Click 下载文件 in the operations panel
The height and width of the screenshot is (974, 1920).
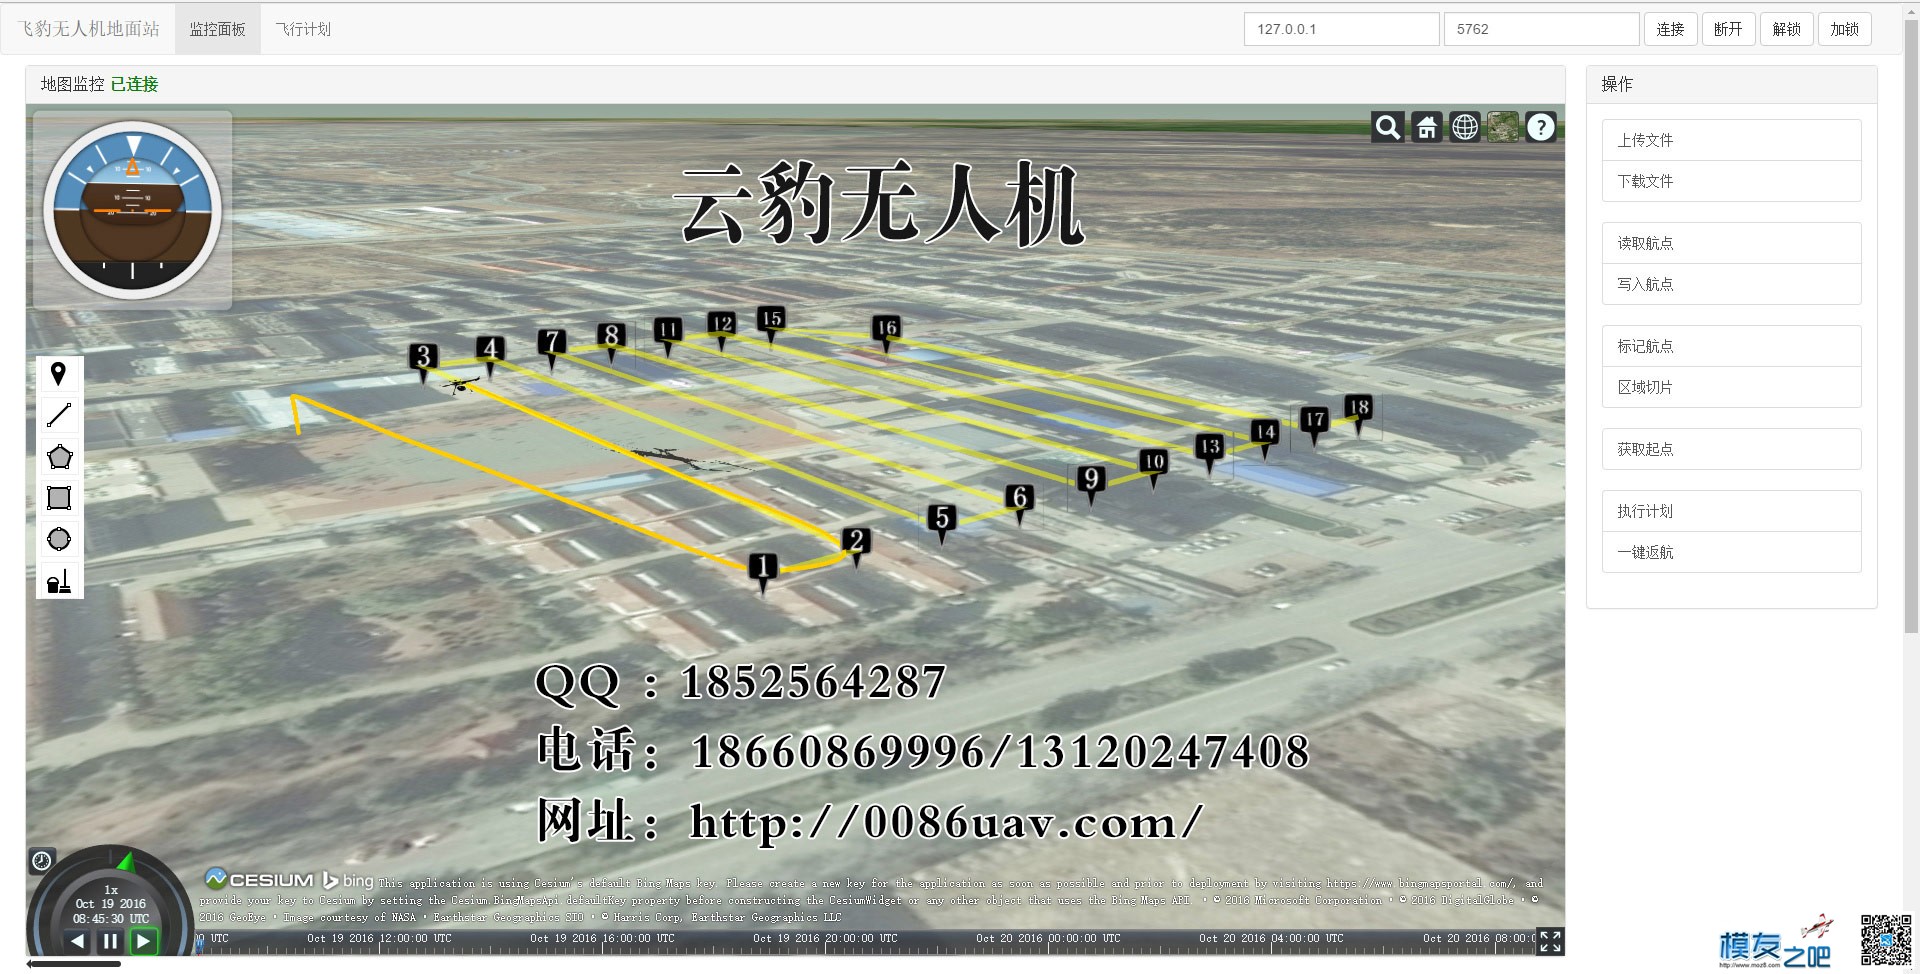(1731, 181)
